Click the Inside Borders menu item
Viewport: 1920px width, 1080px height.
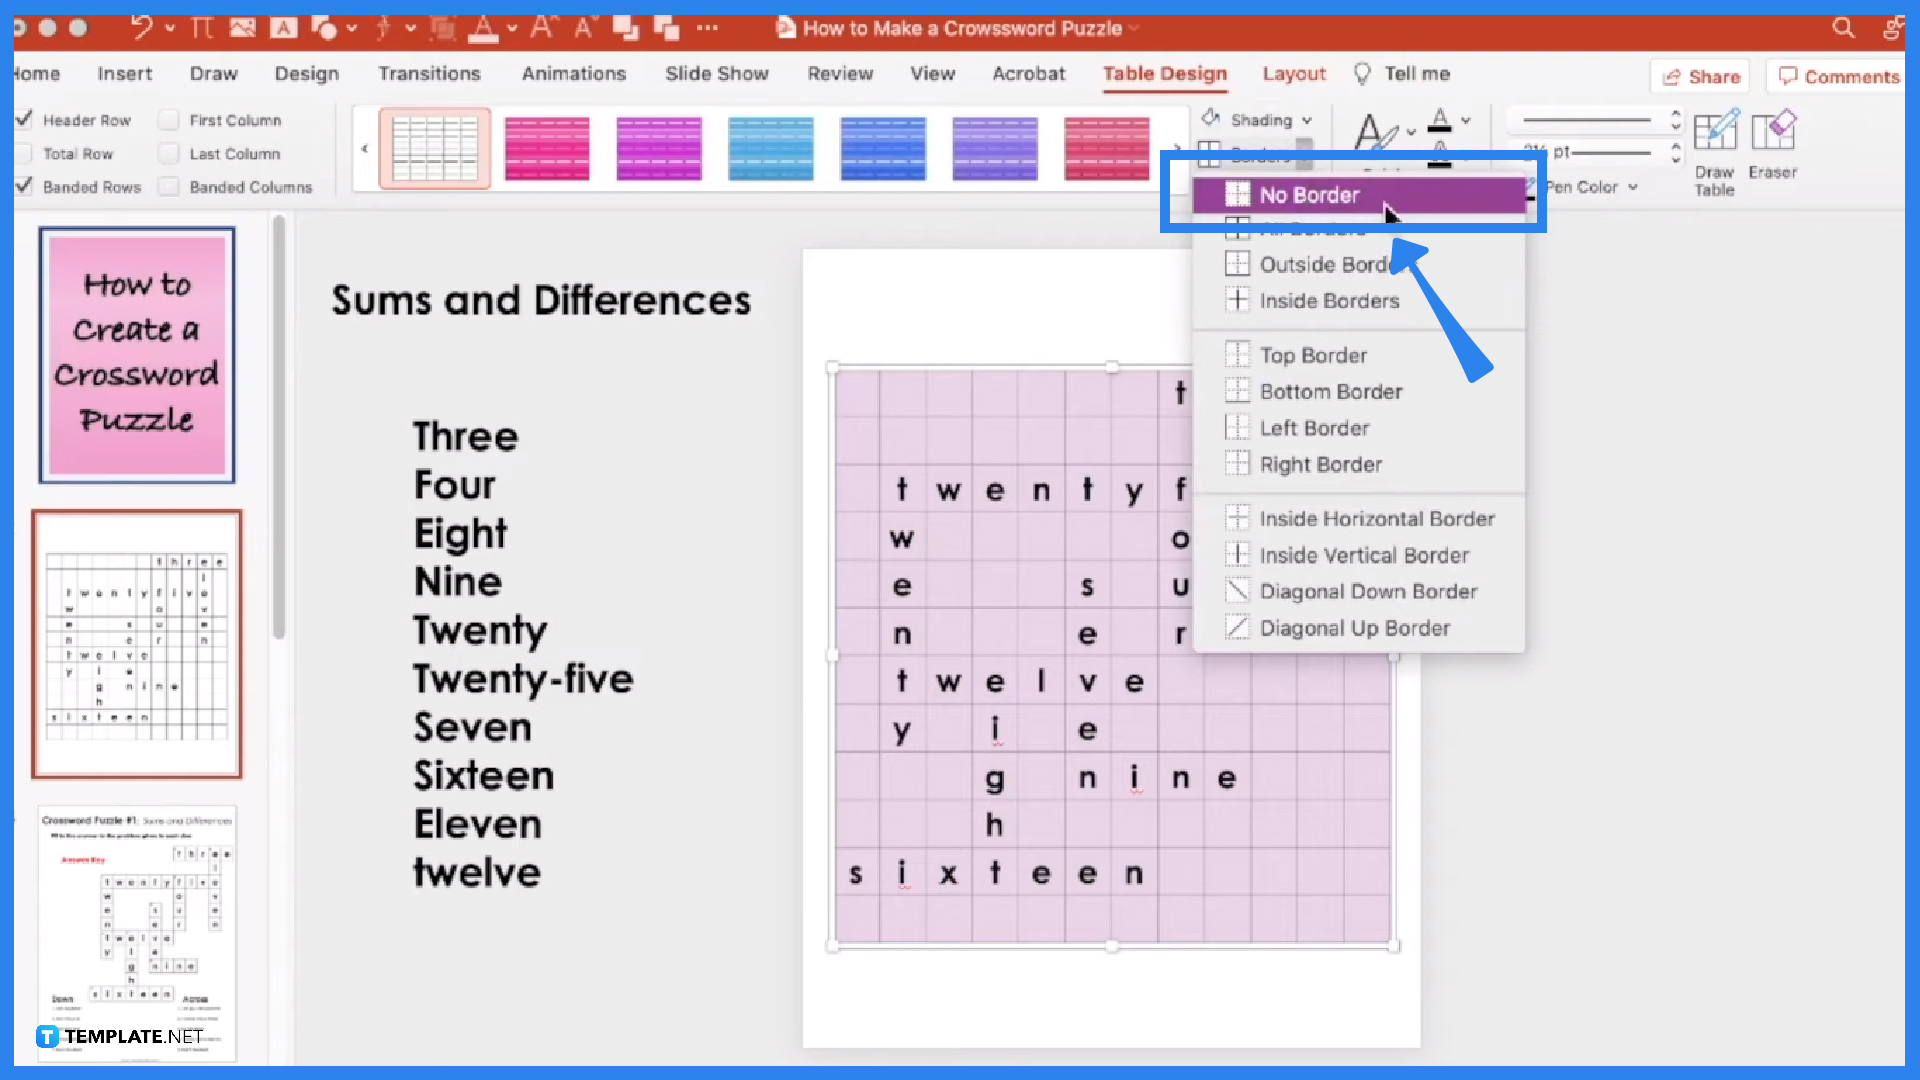point(1329,299)
